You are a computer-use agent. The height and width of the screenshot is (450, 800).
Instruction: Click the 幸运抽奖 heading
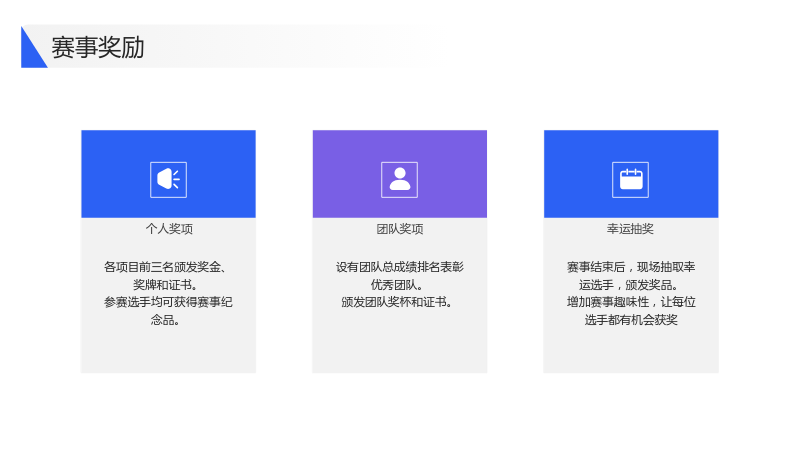pyautogui.click(x=631, y=229)
